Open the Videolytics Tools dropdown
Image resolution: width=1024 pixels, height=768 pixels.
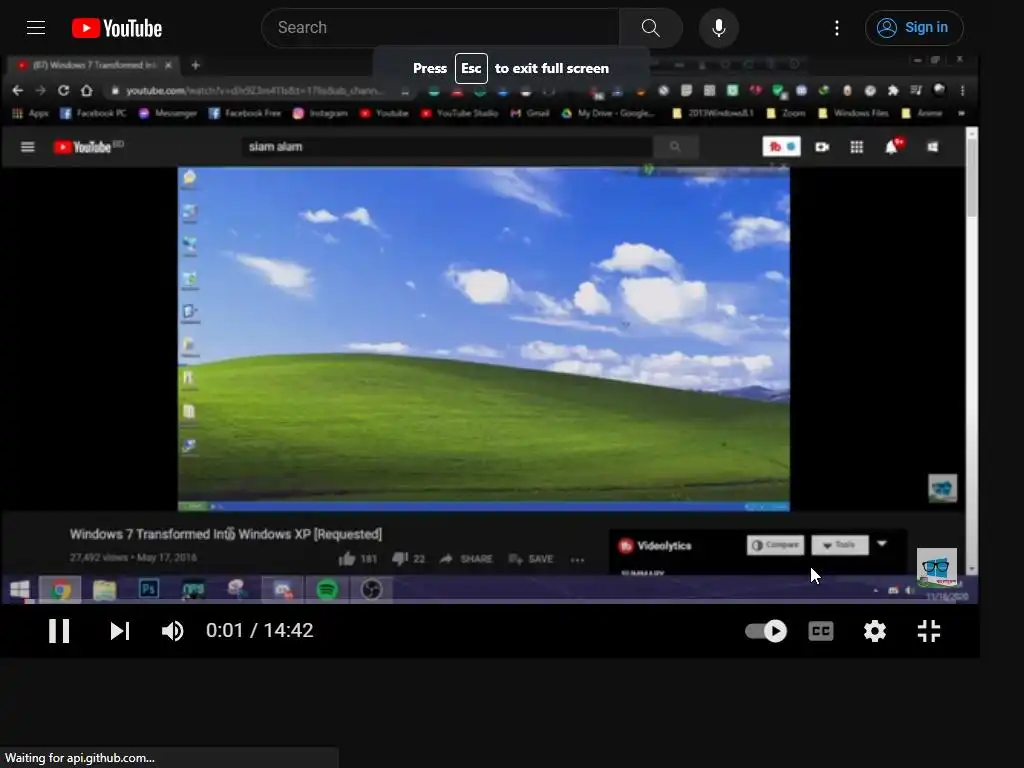click(x=840, y=545)
